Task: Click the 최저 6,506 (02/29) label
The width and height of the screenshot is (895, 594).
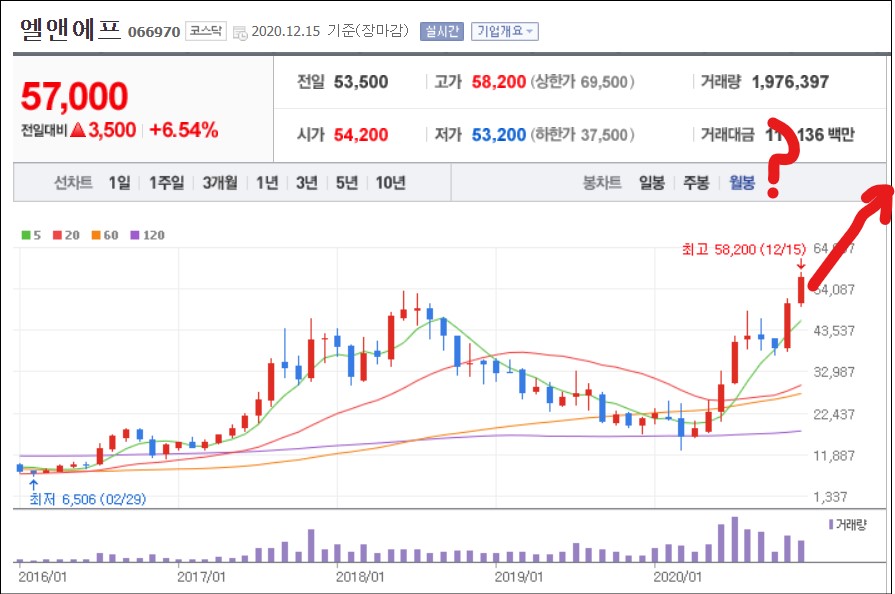Action: (88, 500)
